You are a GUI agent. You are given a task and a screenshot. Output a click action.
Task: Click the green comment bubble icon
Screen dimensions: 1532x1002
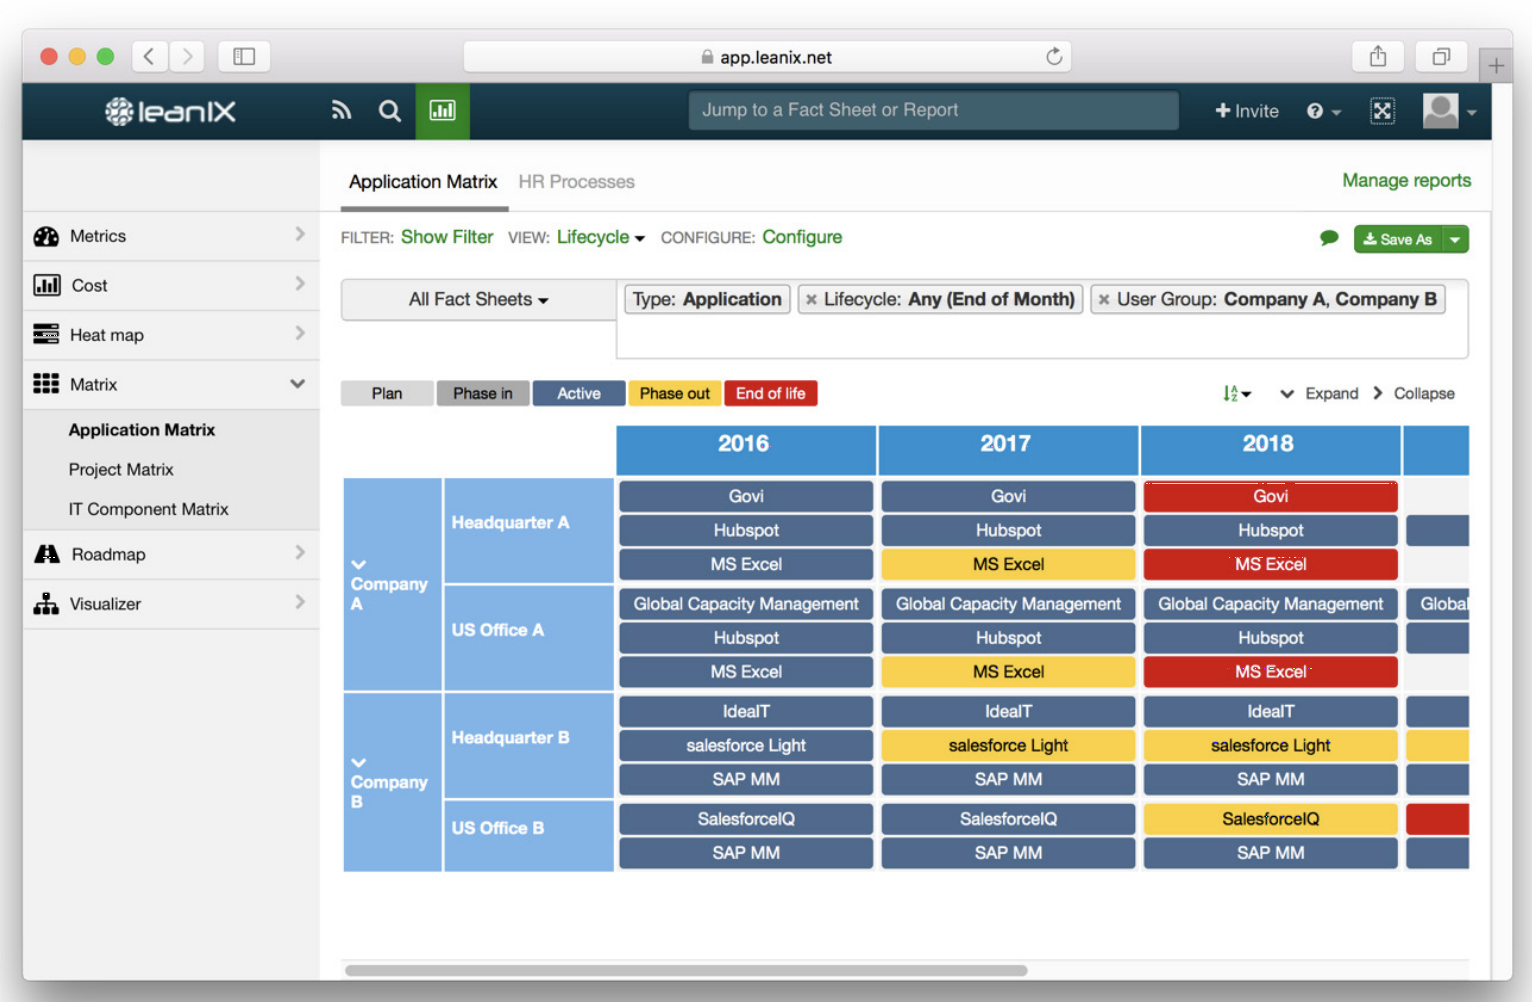[1329, 238]
